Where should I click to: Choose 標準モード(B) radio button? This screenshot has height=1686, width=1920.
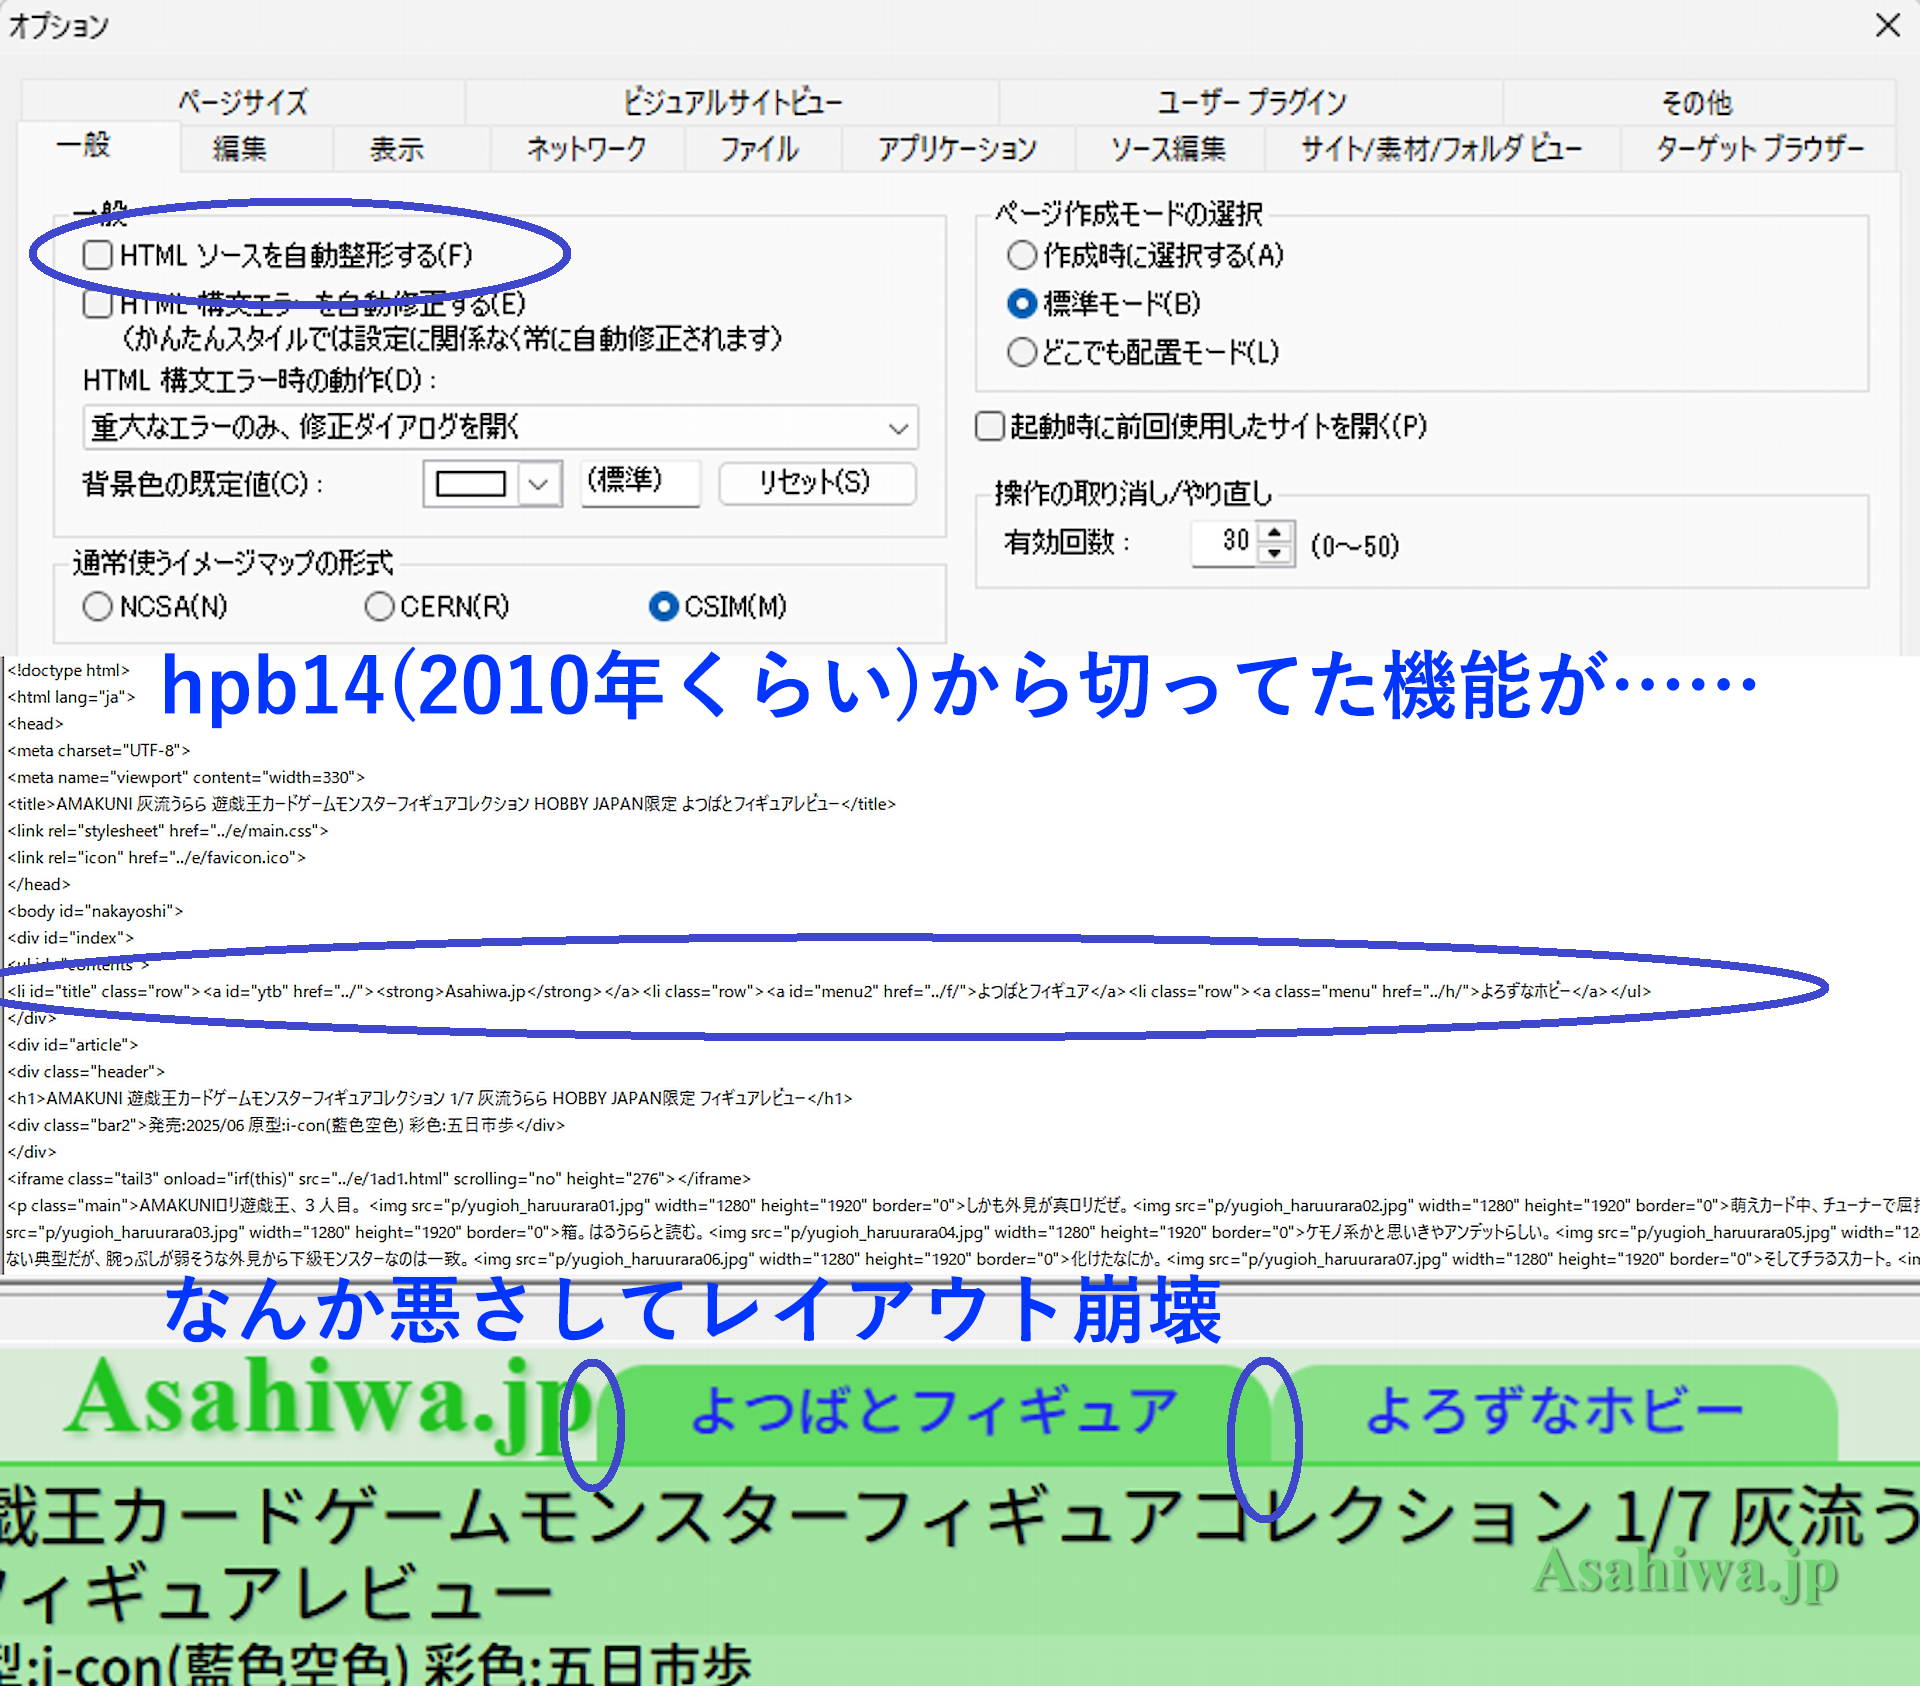tap(1021, 303)
